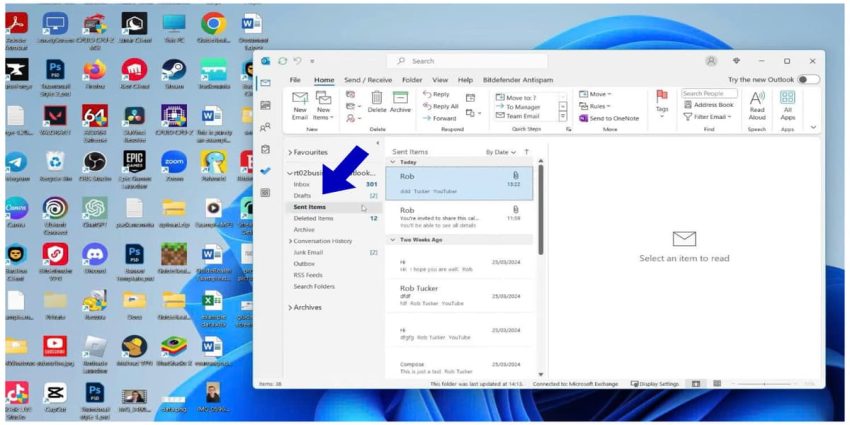This screenshot has width=850, height=425.
Task: Open the Address Book
Action: pos(709,105)
